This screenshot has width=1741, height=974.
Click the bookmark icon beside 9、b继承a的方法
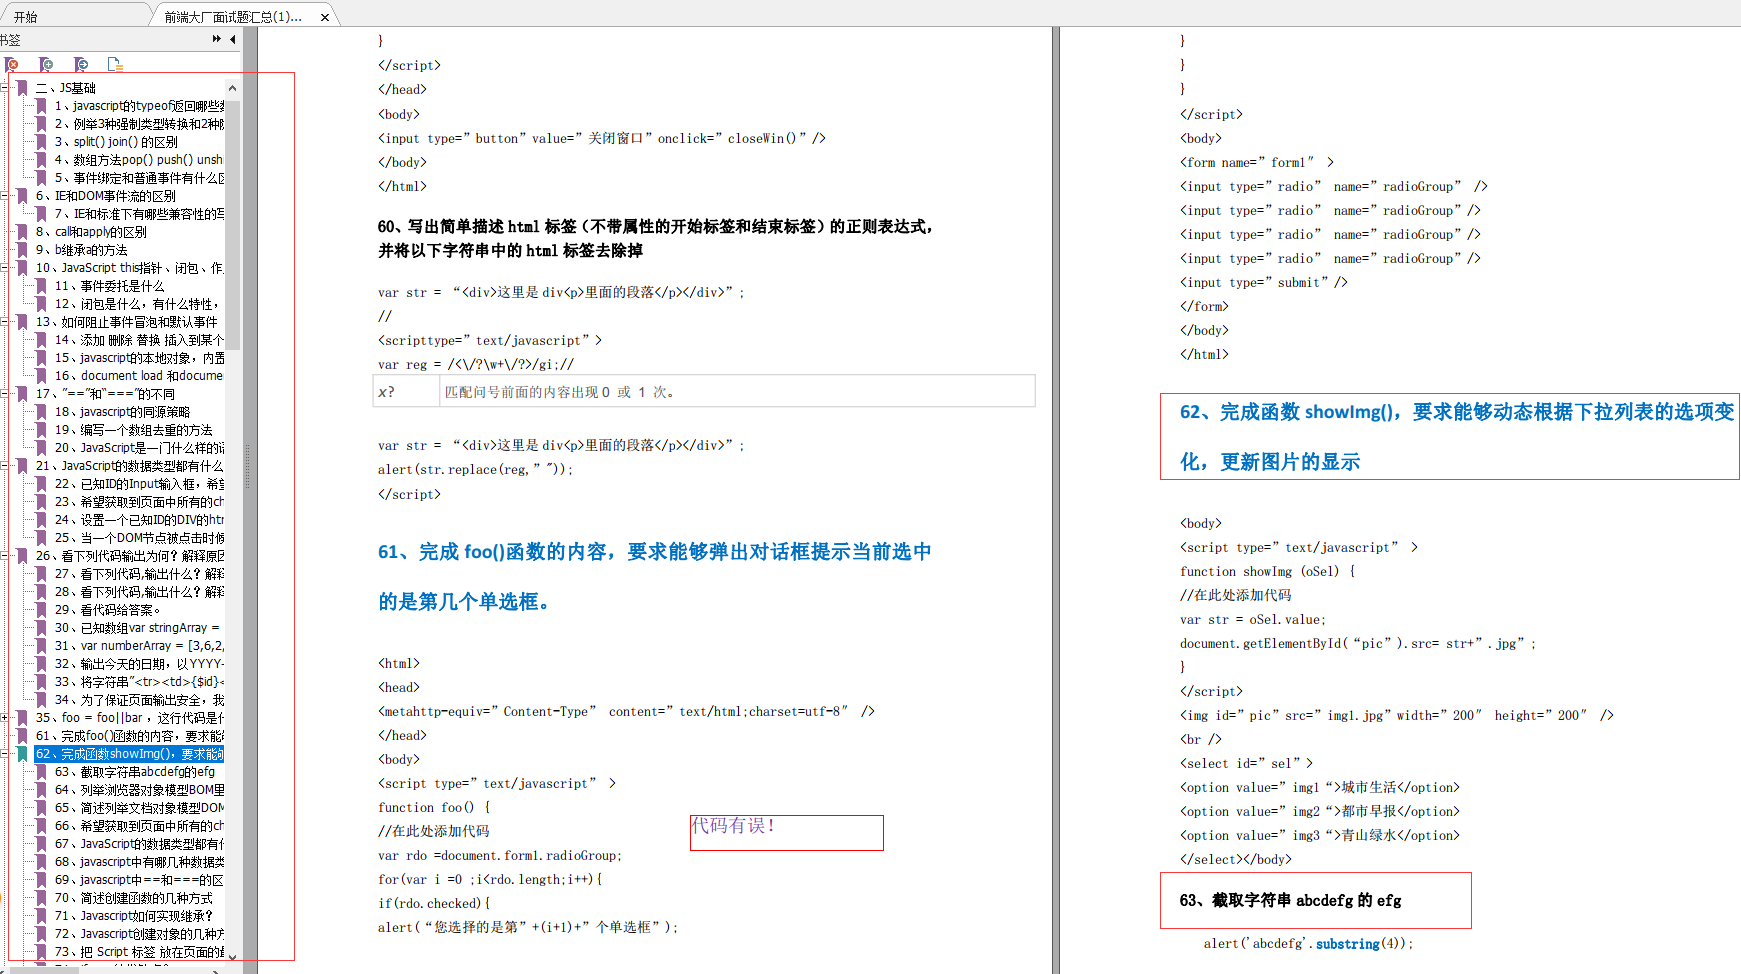(22, 250)
